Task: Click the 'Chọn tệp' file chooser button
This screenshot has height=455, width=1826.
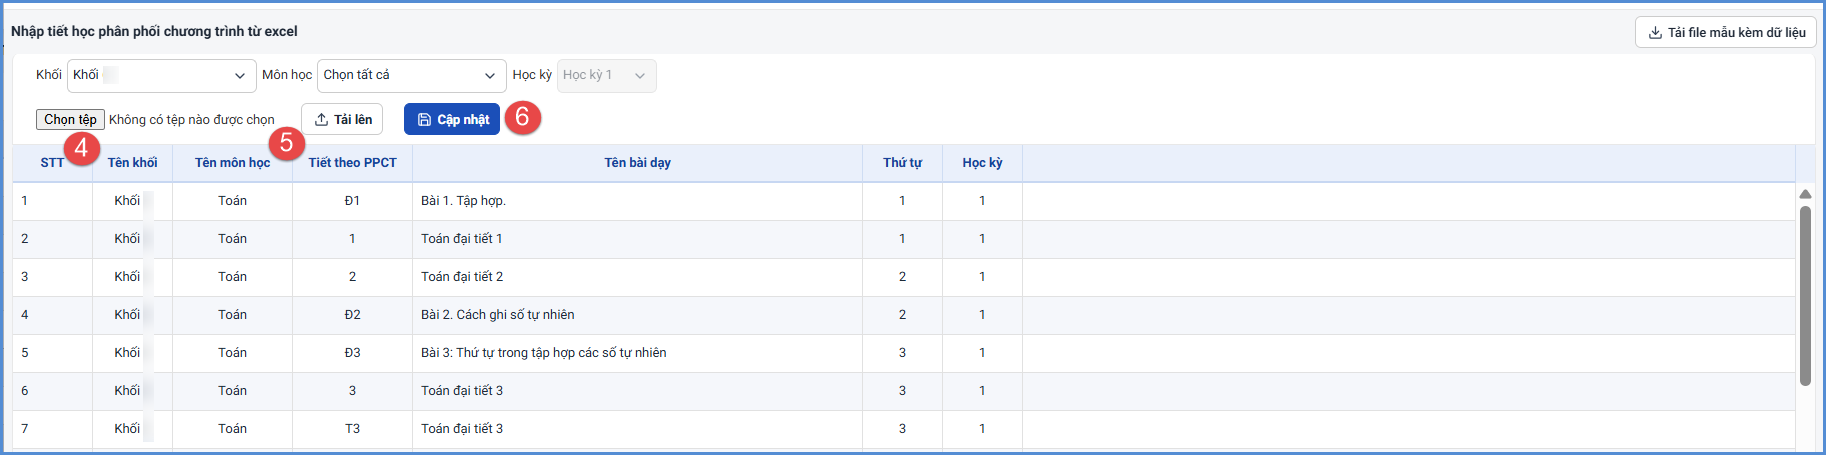Action: pyautogui.click(x=70, y=119)
